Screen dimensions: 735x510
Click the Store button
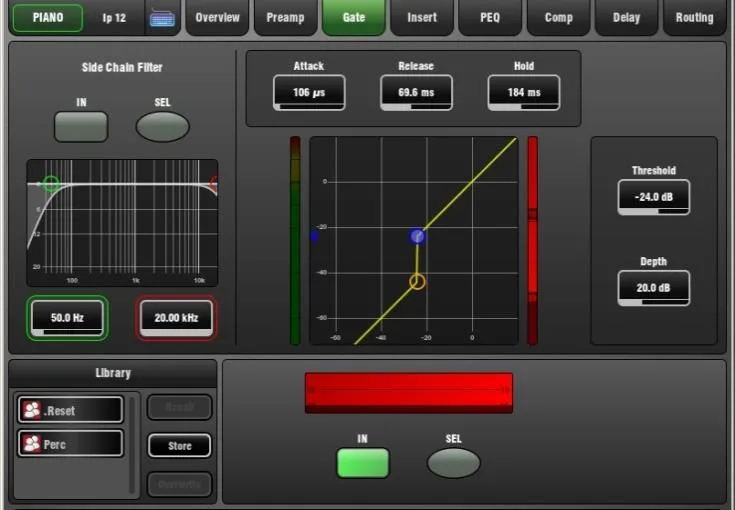[180, 446]
